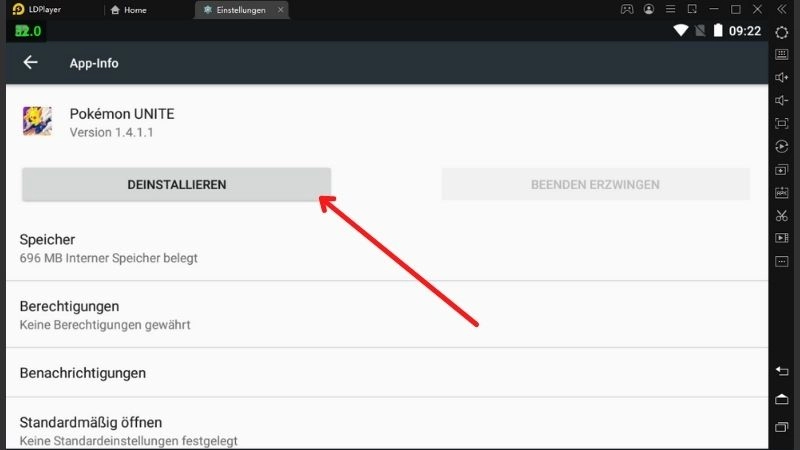Click the green FPS counter badge
This screenshot has height=450, width=800.
click(x=28, y=31)
